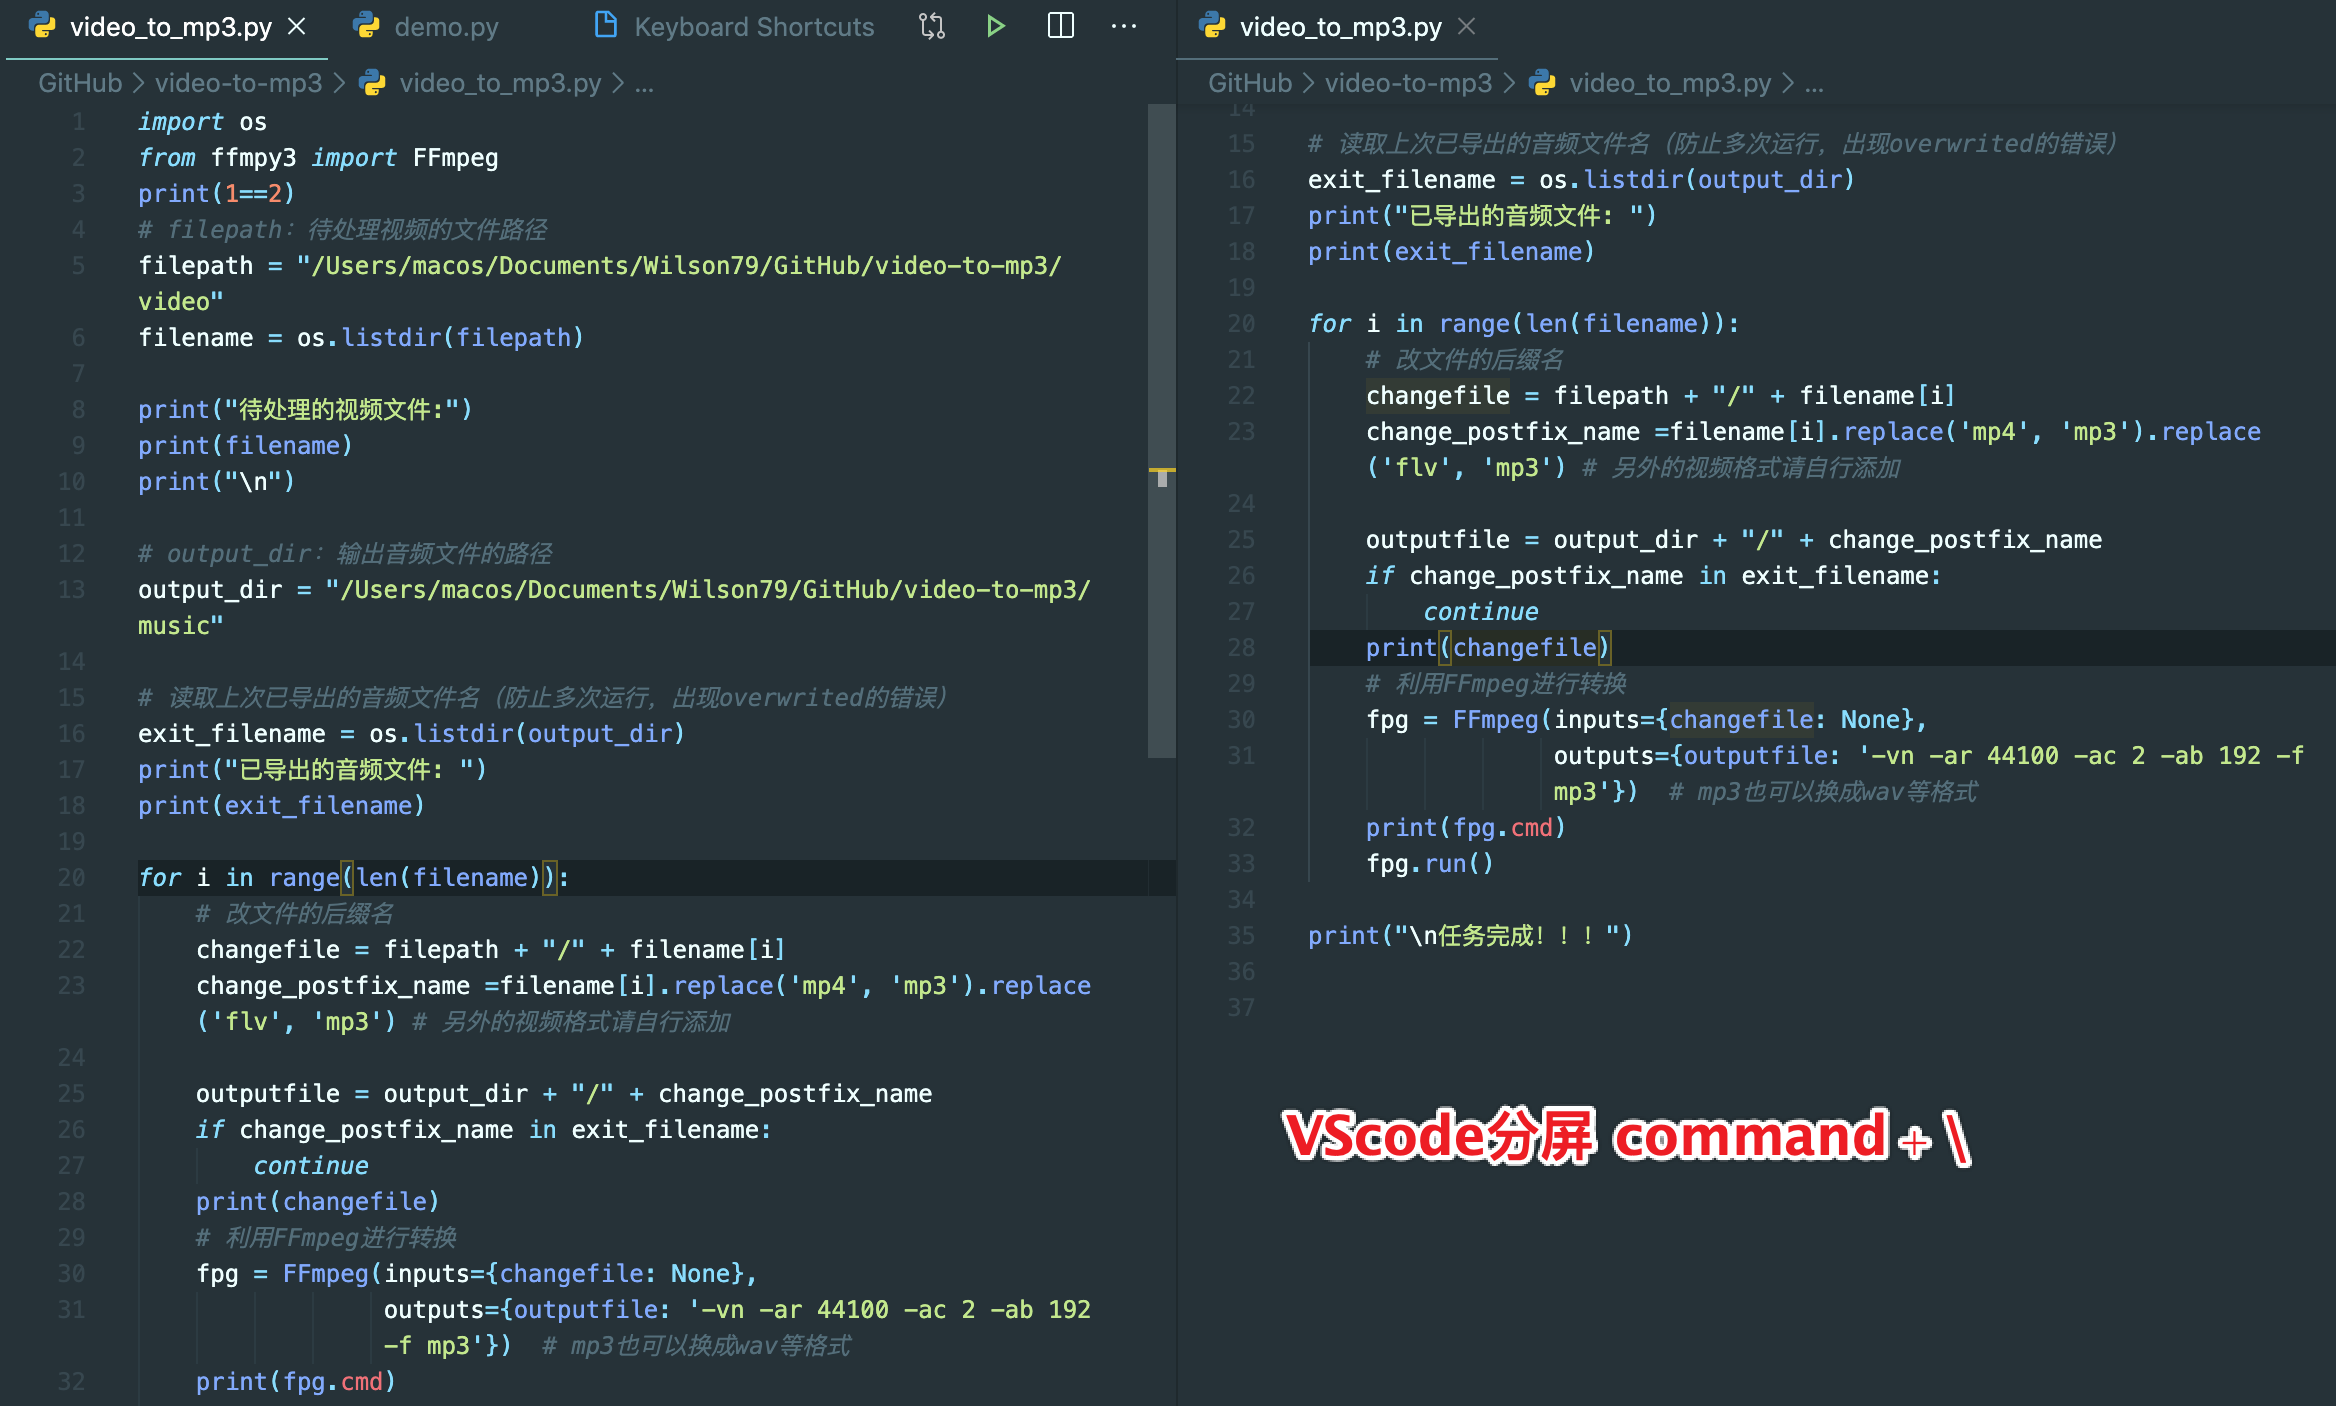Close the left video_to_mp3.py tab
This screenshot has height=1406, width=2336.
coord(297,27)
